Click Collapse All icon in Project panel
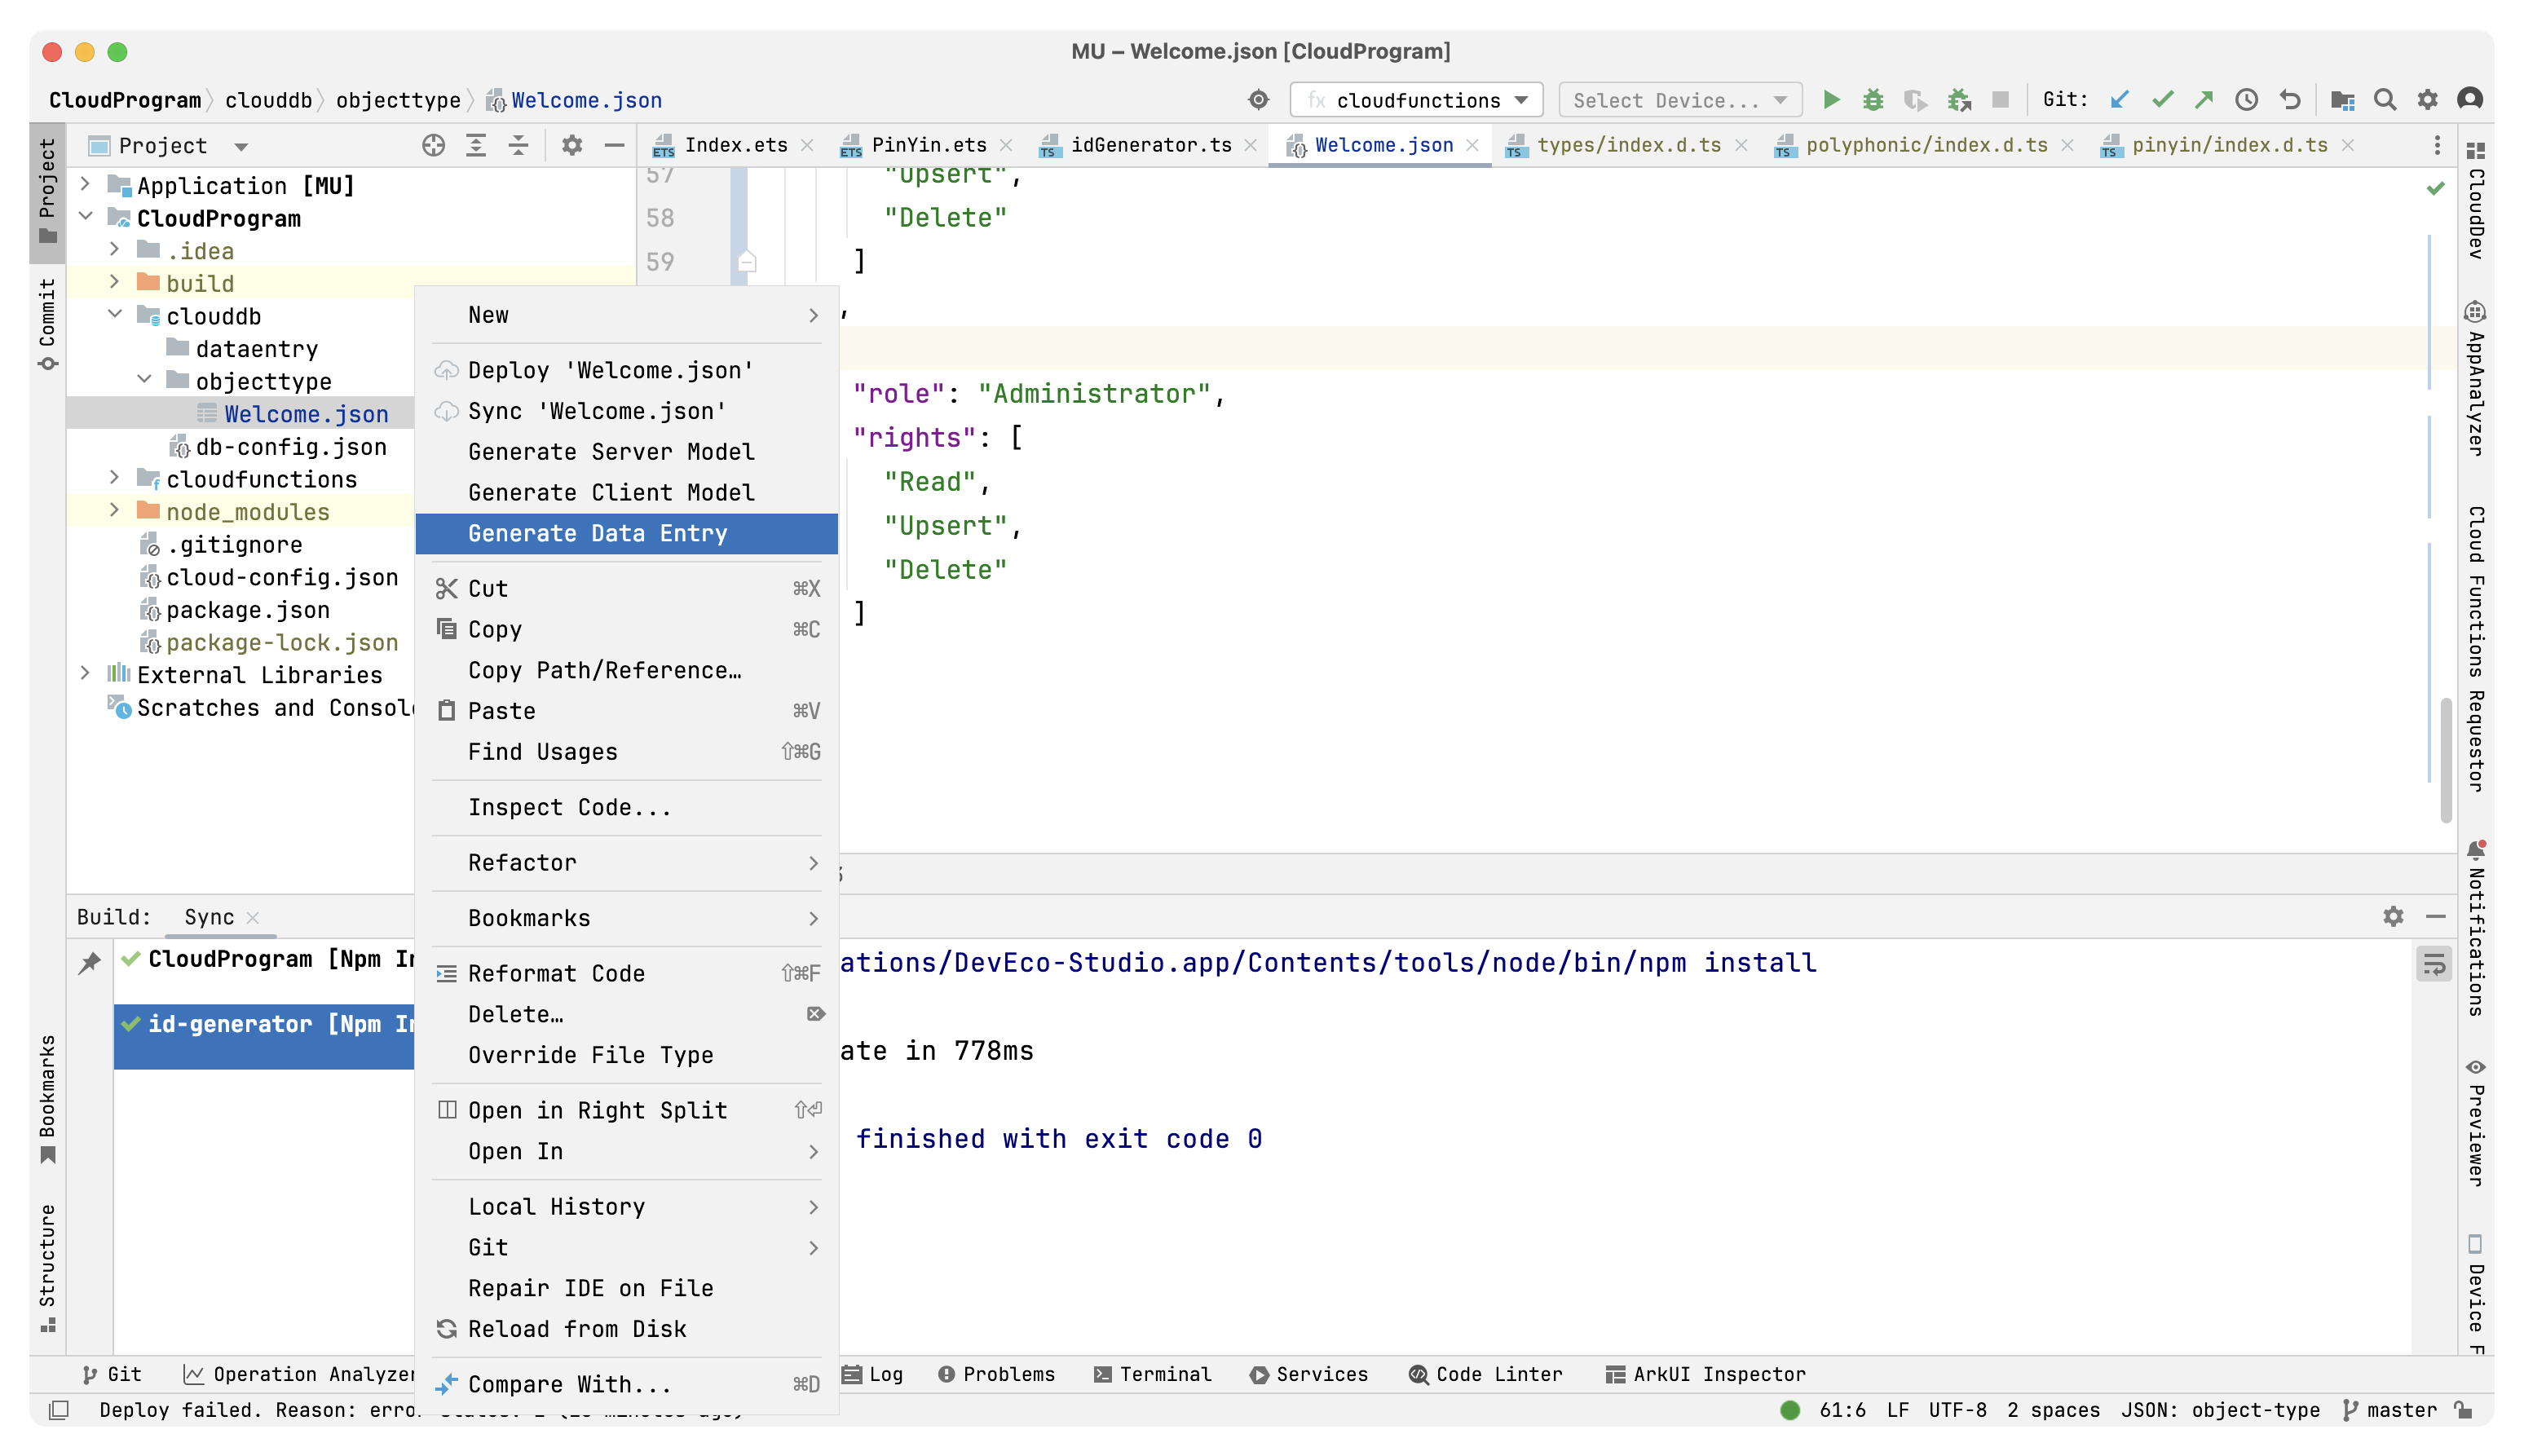Image resolution: width=2524 pixels, height=1456 pixels. pos(518,146)
